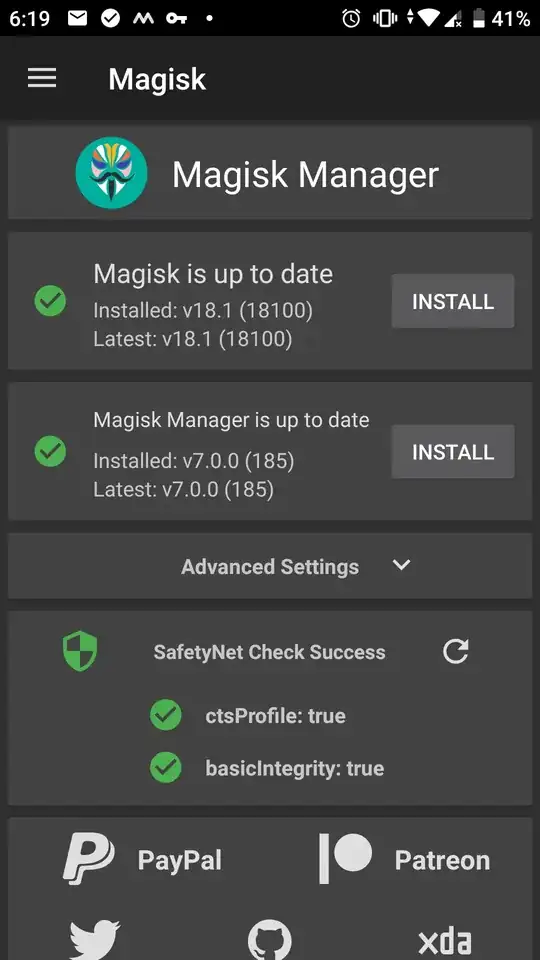Open the hamburger navigation menu
Image resolution: width=540 pixels, height=960 pixels.
click(x=42, y=78)
